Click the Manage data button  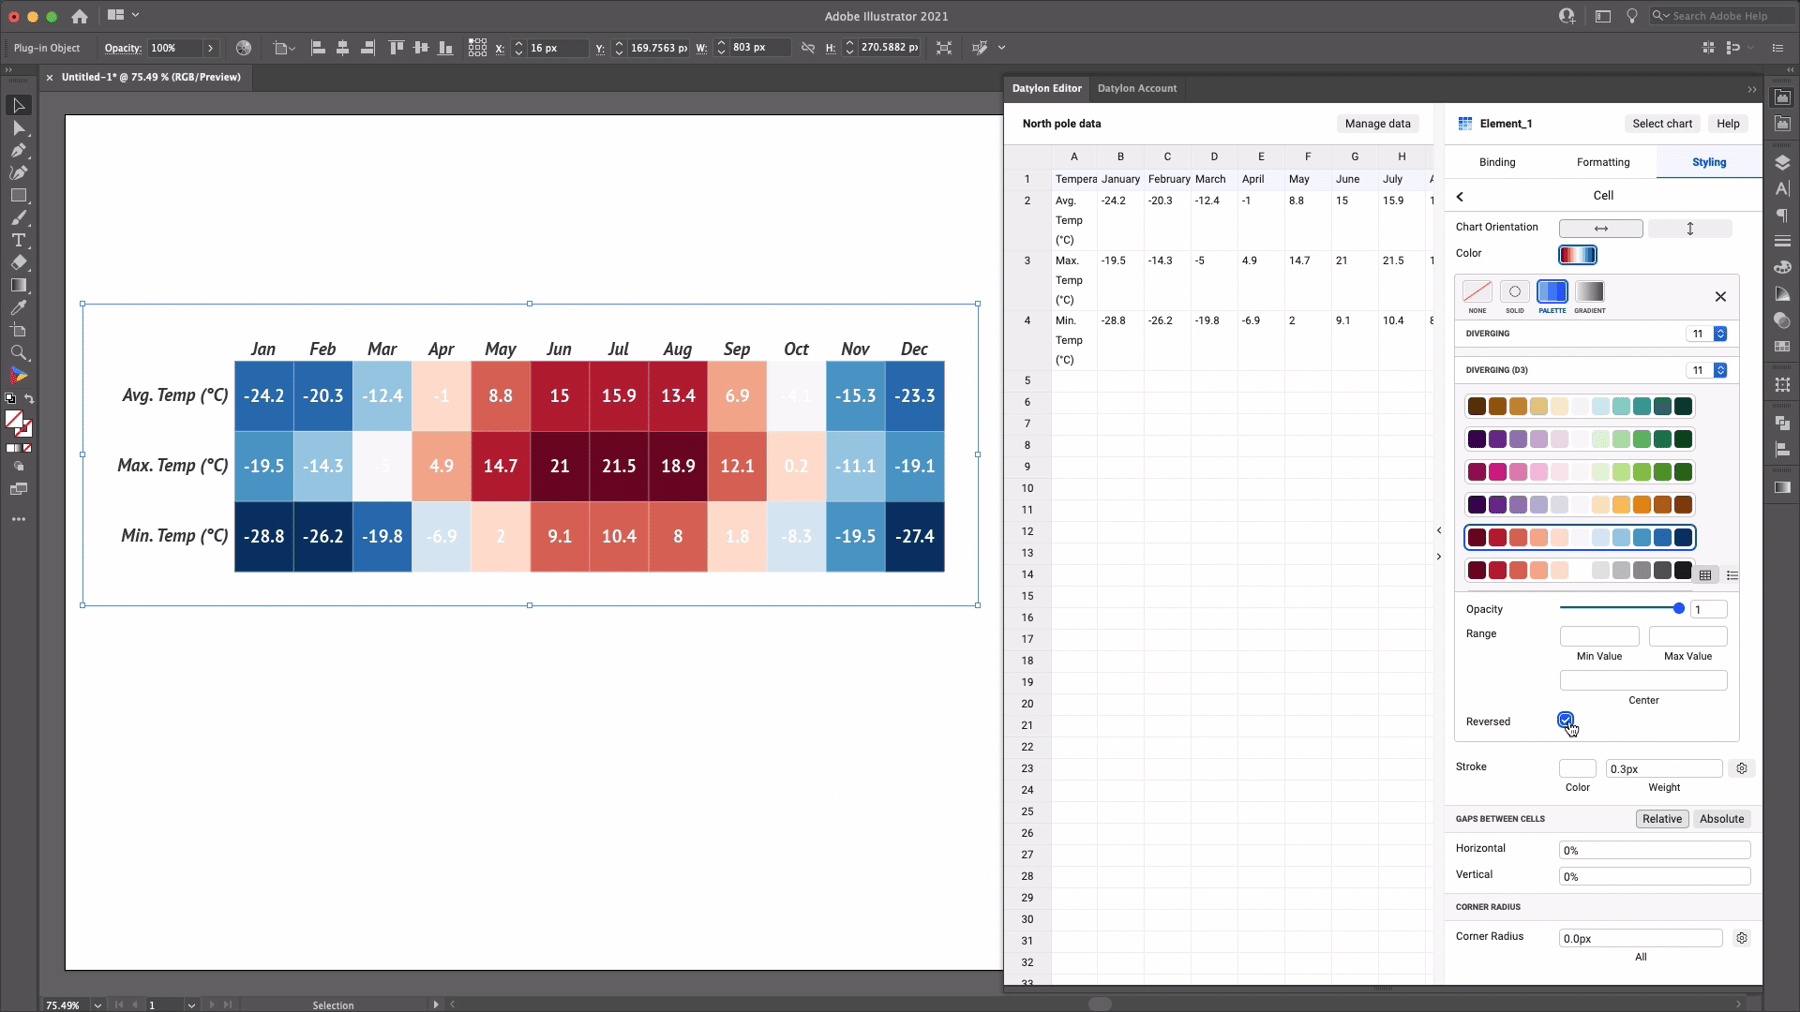coord(1377,123)
